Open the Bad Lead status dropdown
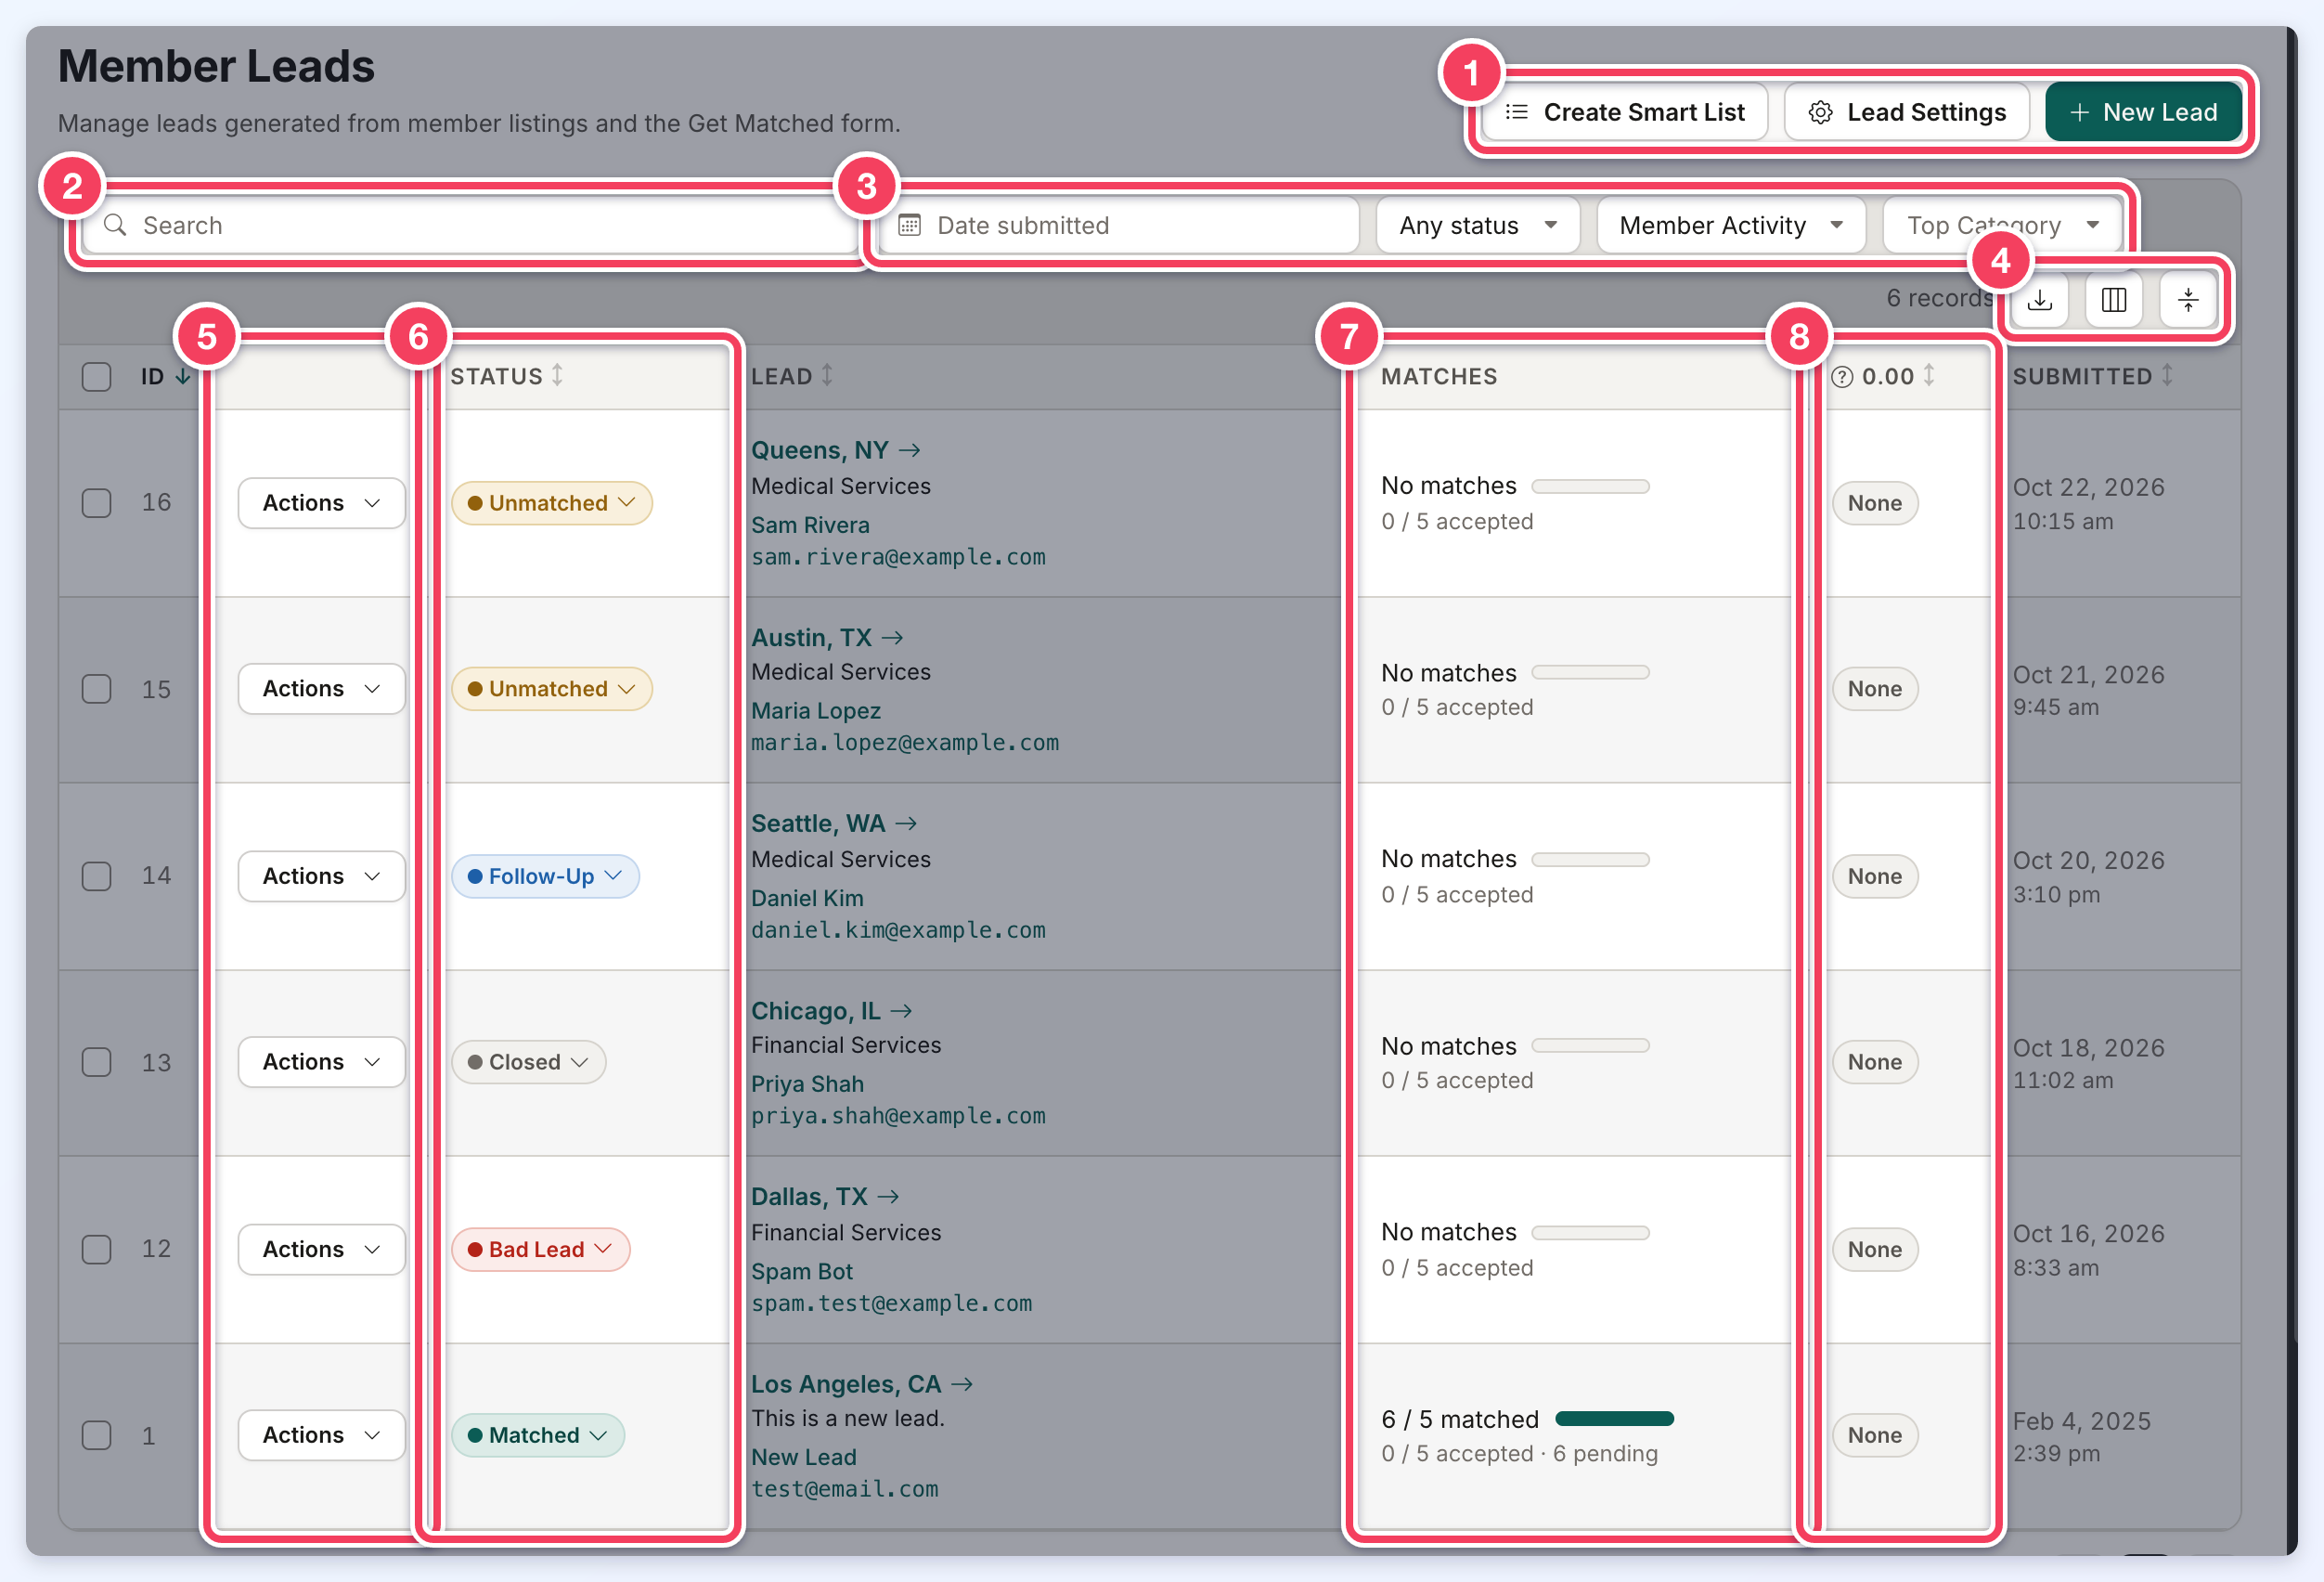The height and width of the screenshot is (1582, 2324). pyautogui.click(x=541, y=1249)
